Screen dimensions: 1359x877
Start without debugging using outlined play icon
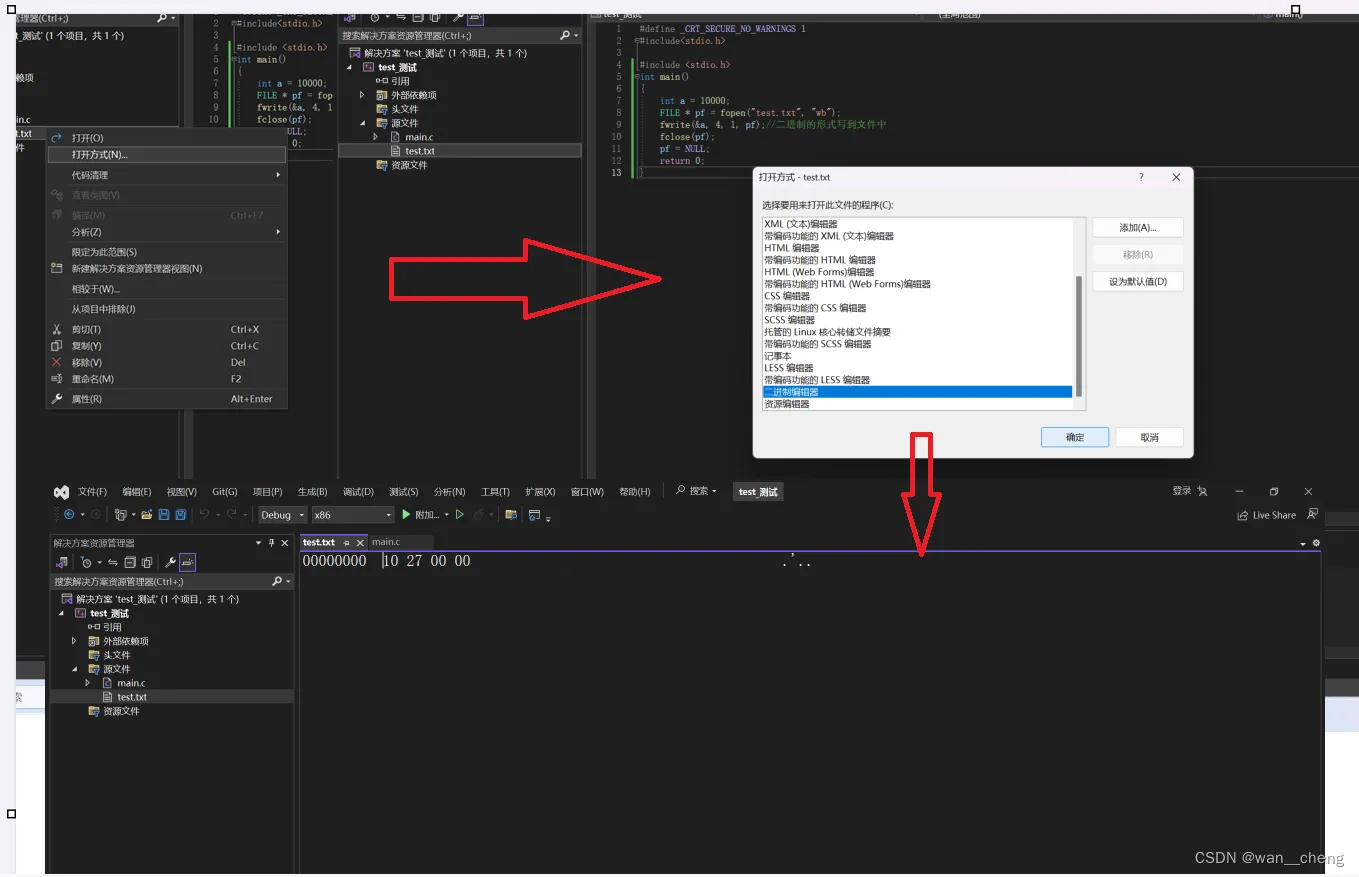pos(460,515)
